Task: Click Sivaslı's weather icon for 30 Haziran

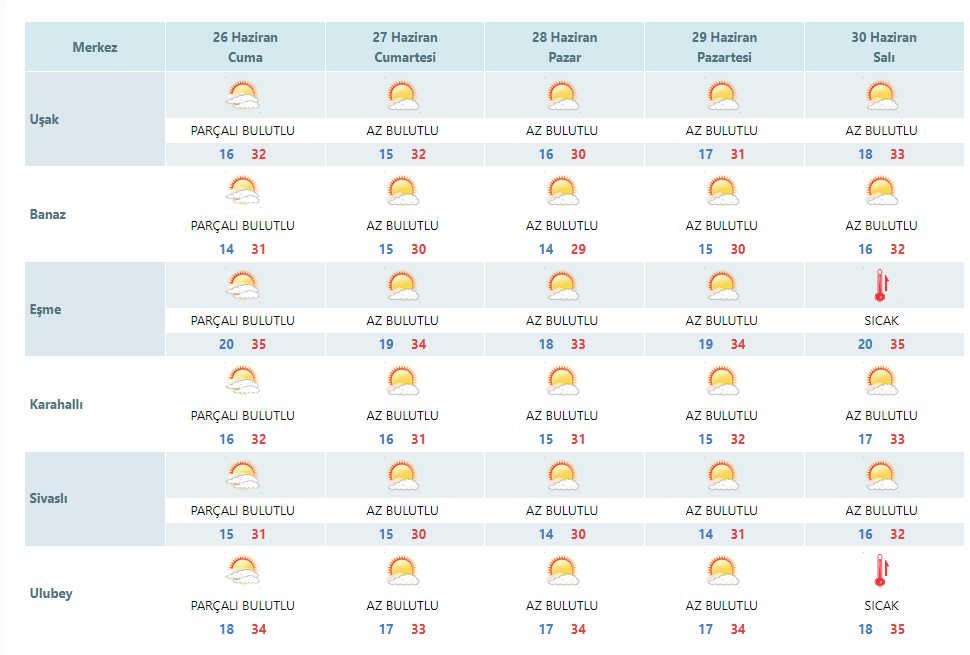Action: click(882, 476)
